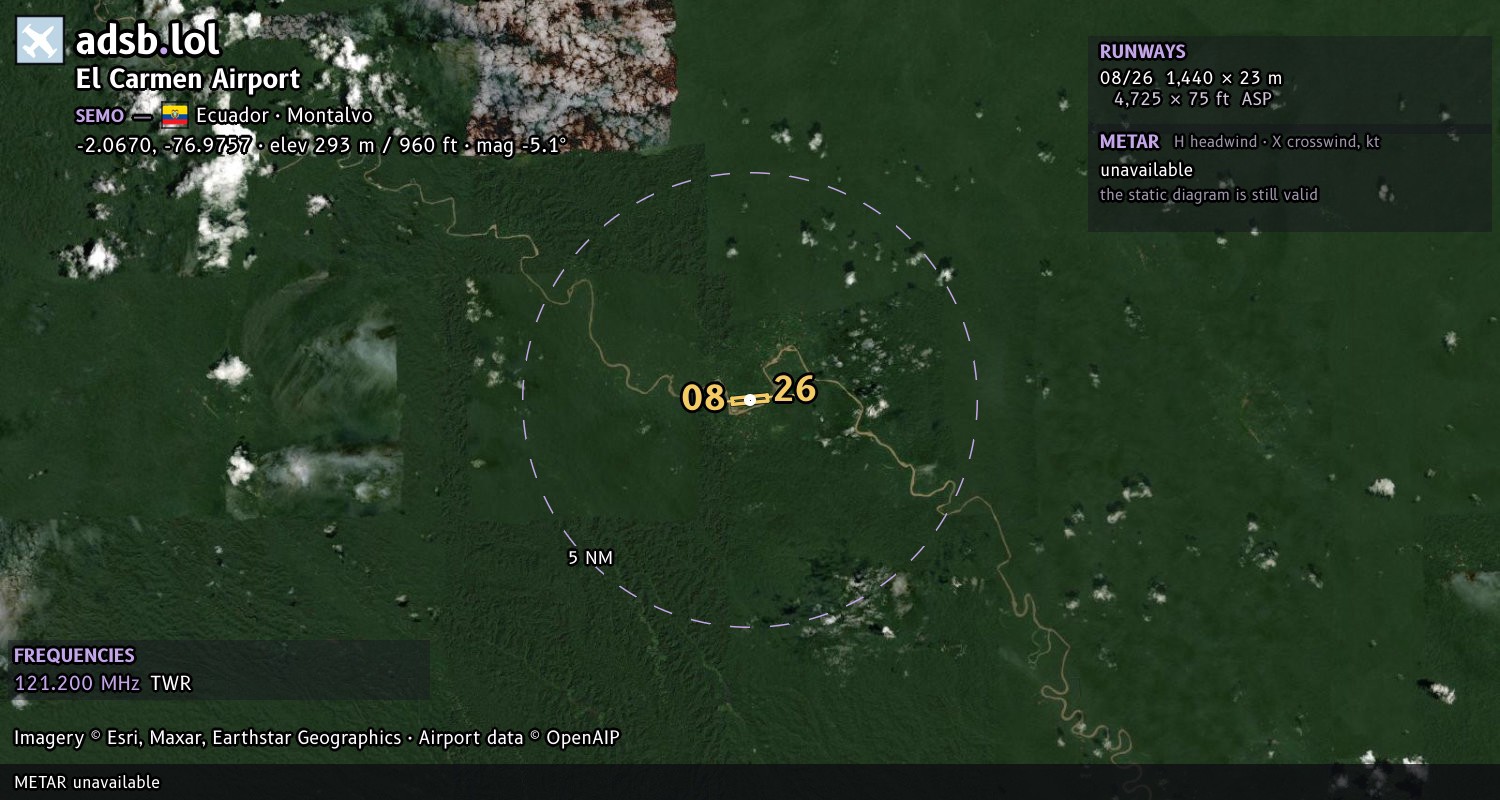
Task: Click the adsb.lol site title
Action: pos(147,40)
